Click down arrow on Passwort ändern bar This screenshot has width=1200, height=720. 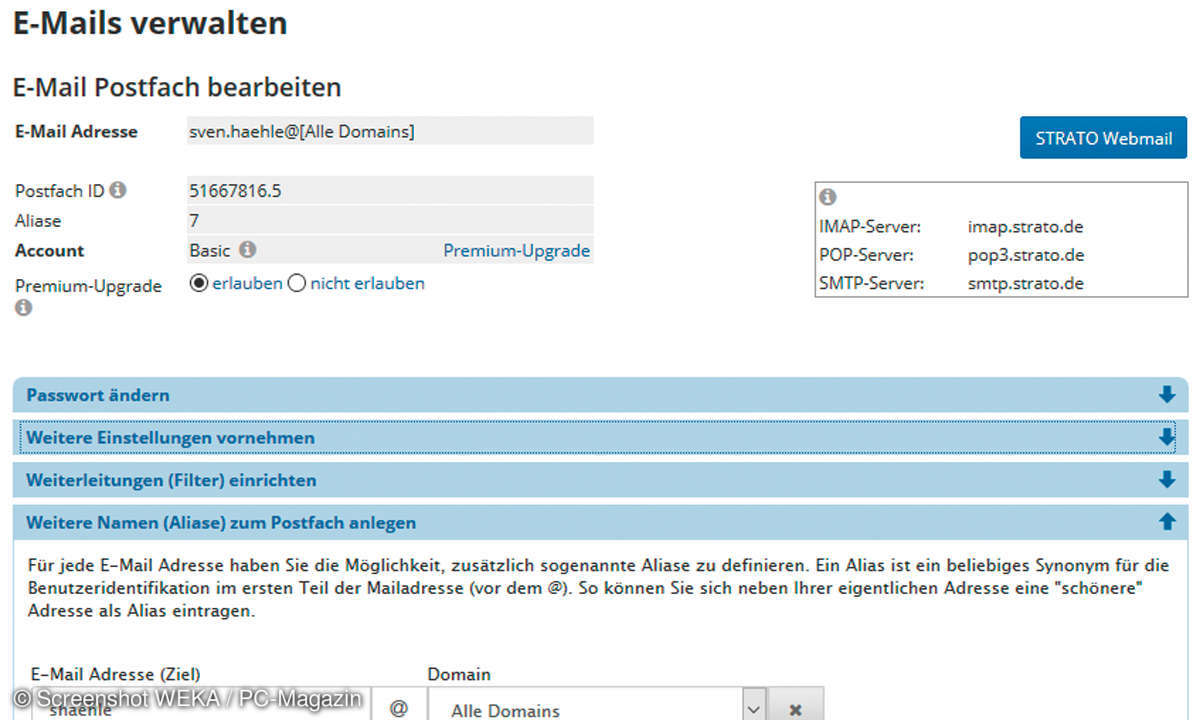pyautogui.click(x=1166, y=395)
